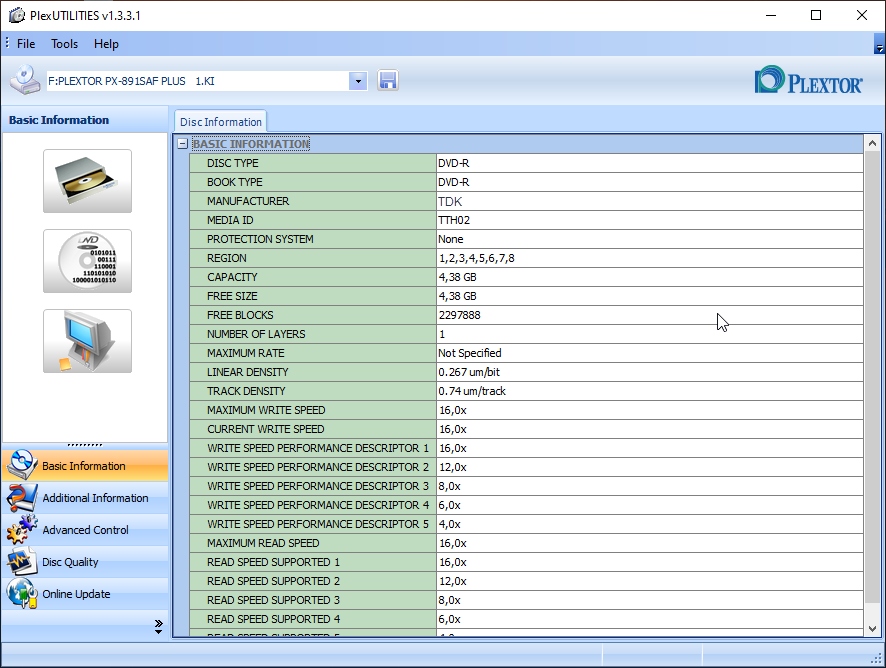Open the DVD drive tray image button
This screenshot has width=886, height=668.
88,181
